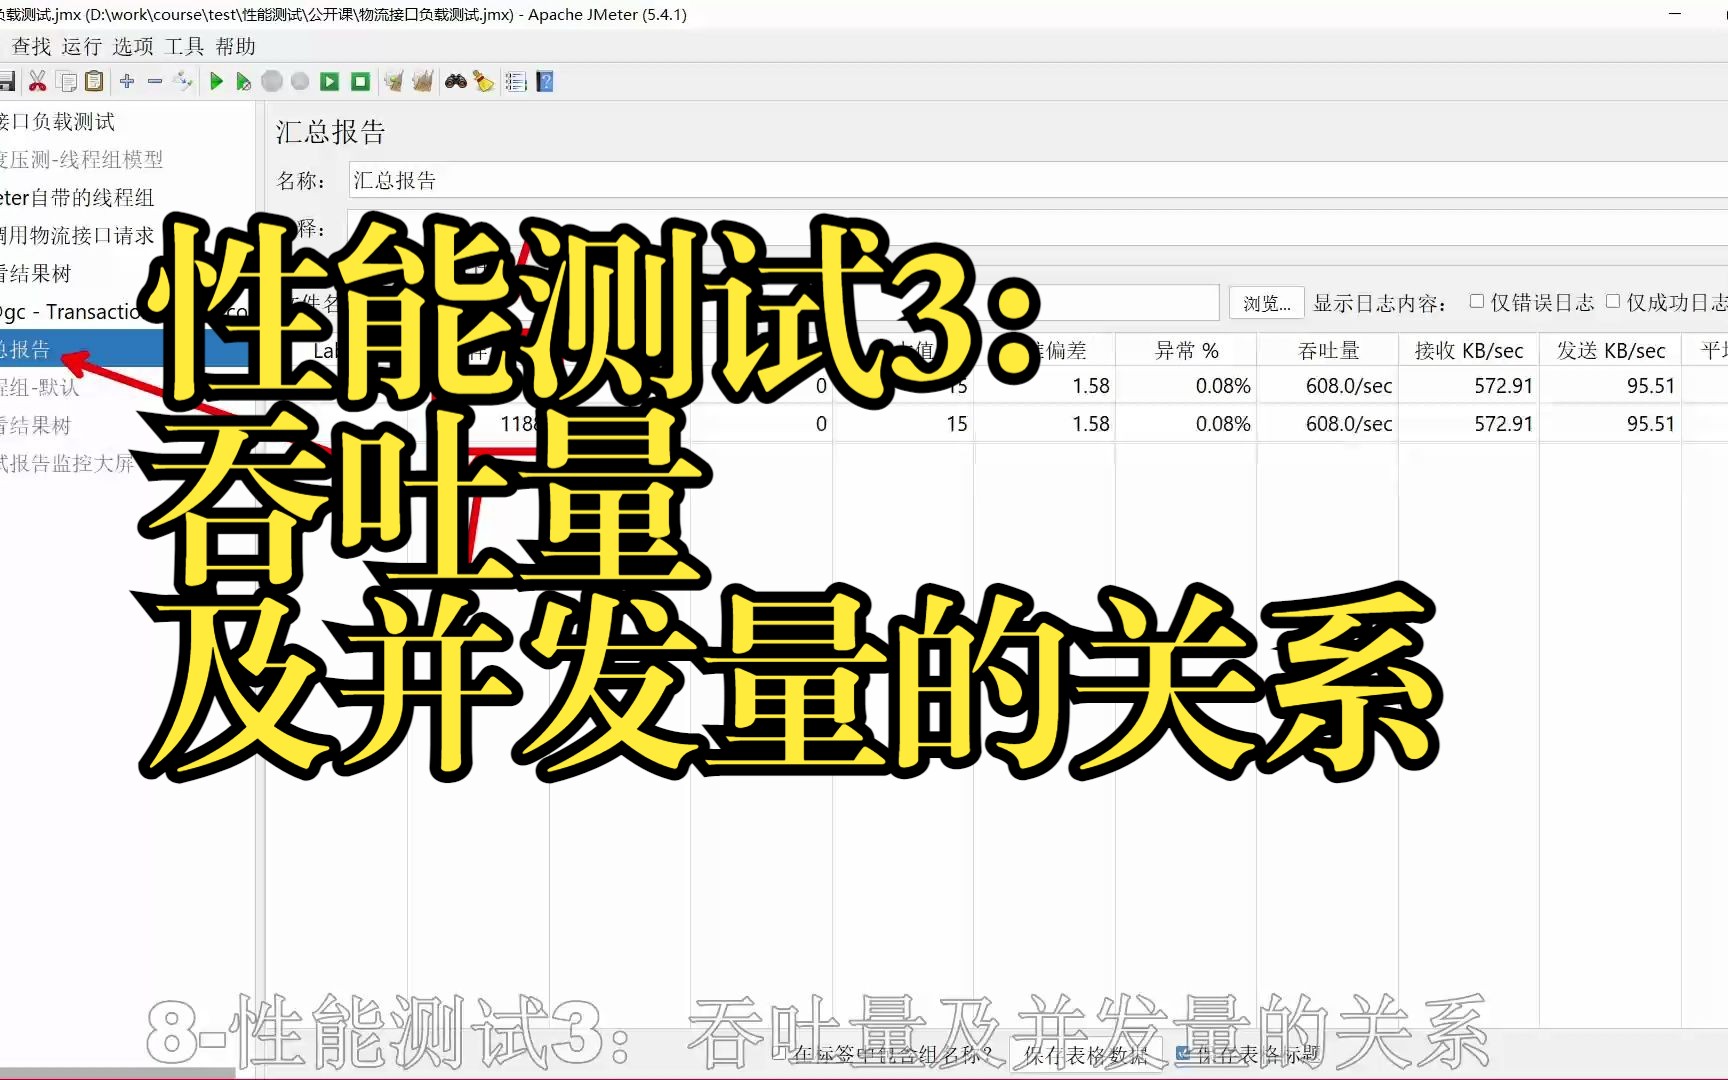The image size is (1728, 1080).
Task: Open search with the binoculars icon
Action: click(456, 82)
